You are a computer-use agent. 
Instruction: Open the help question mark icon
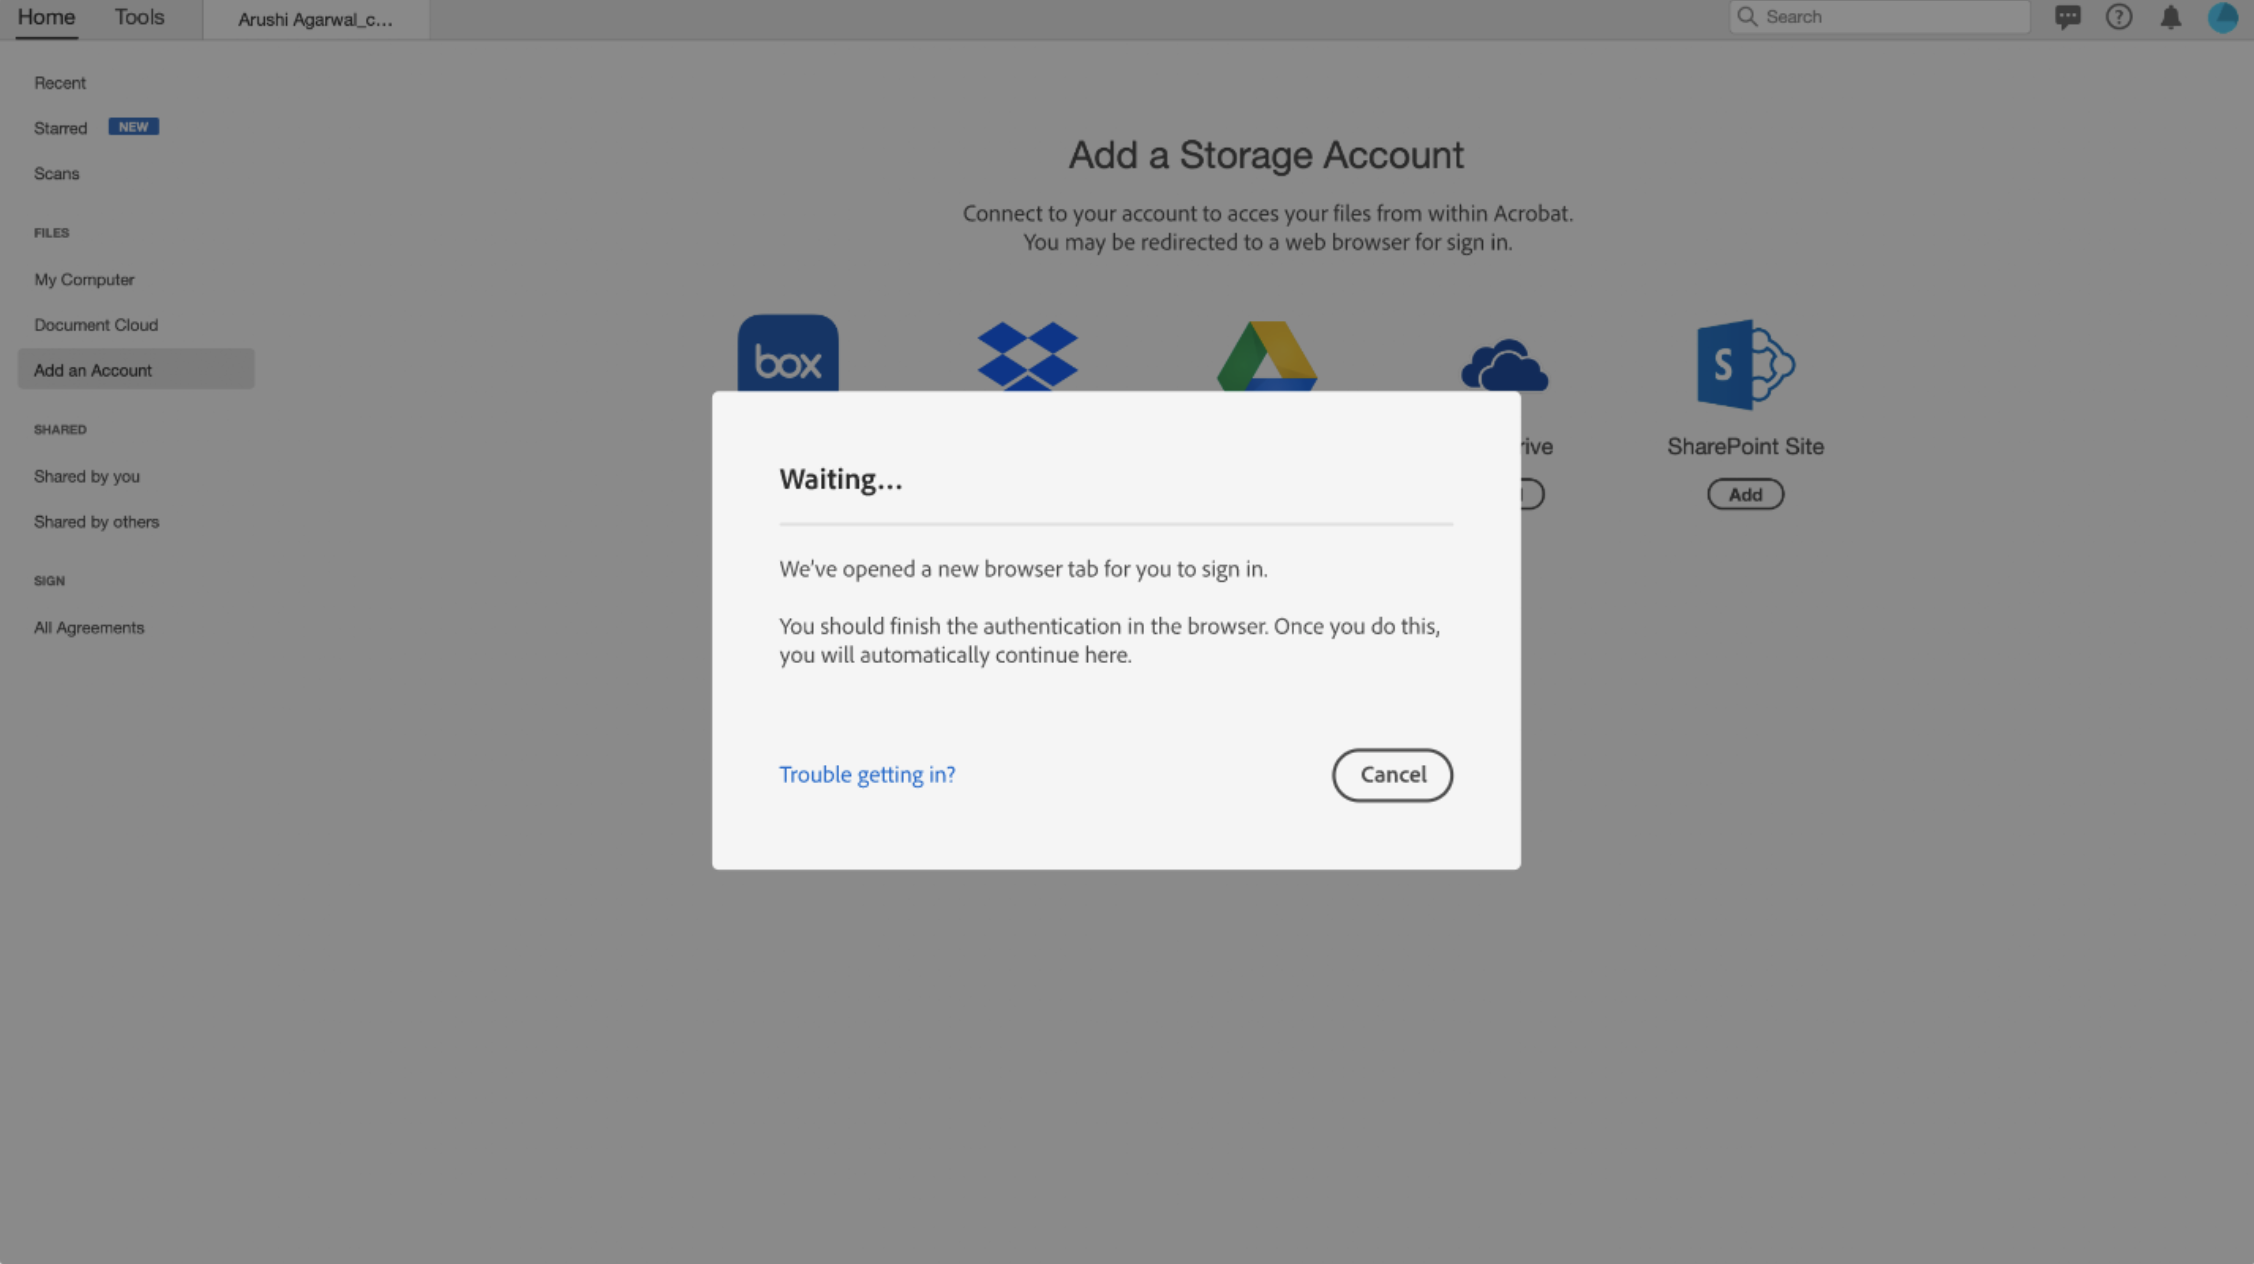(2118, 17)
